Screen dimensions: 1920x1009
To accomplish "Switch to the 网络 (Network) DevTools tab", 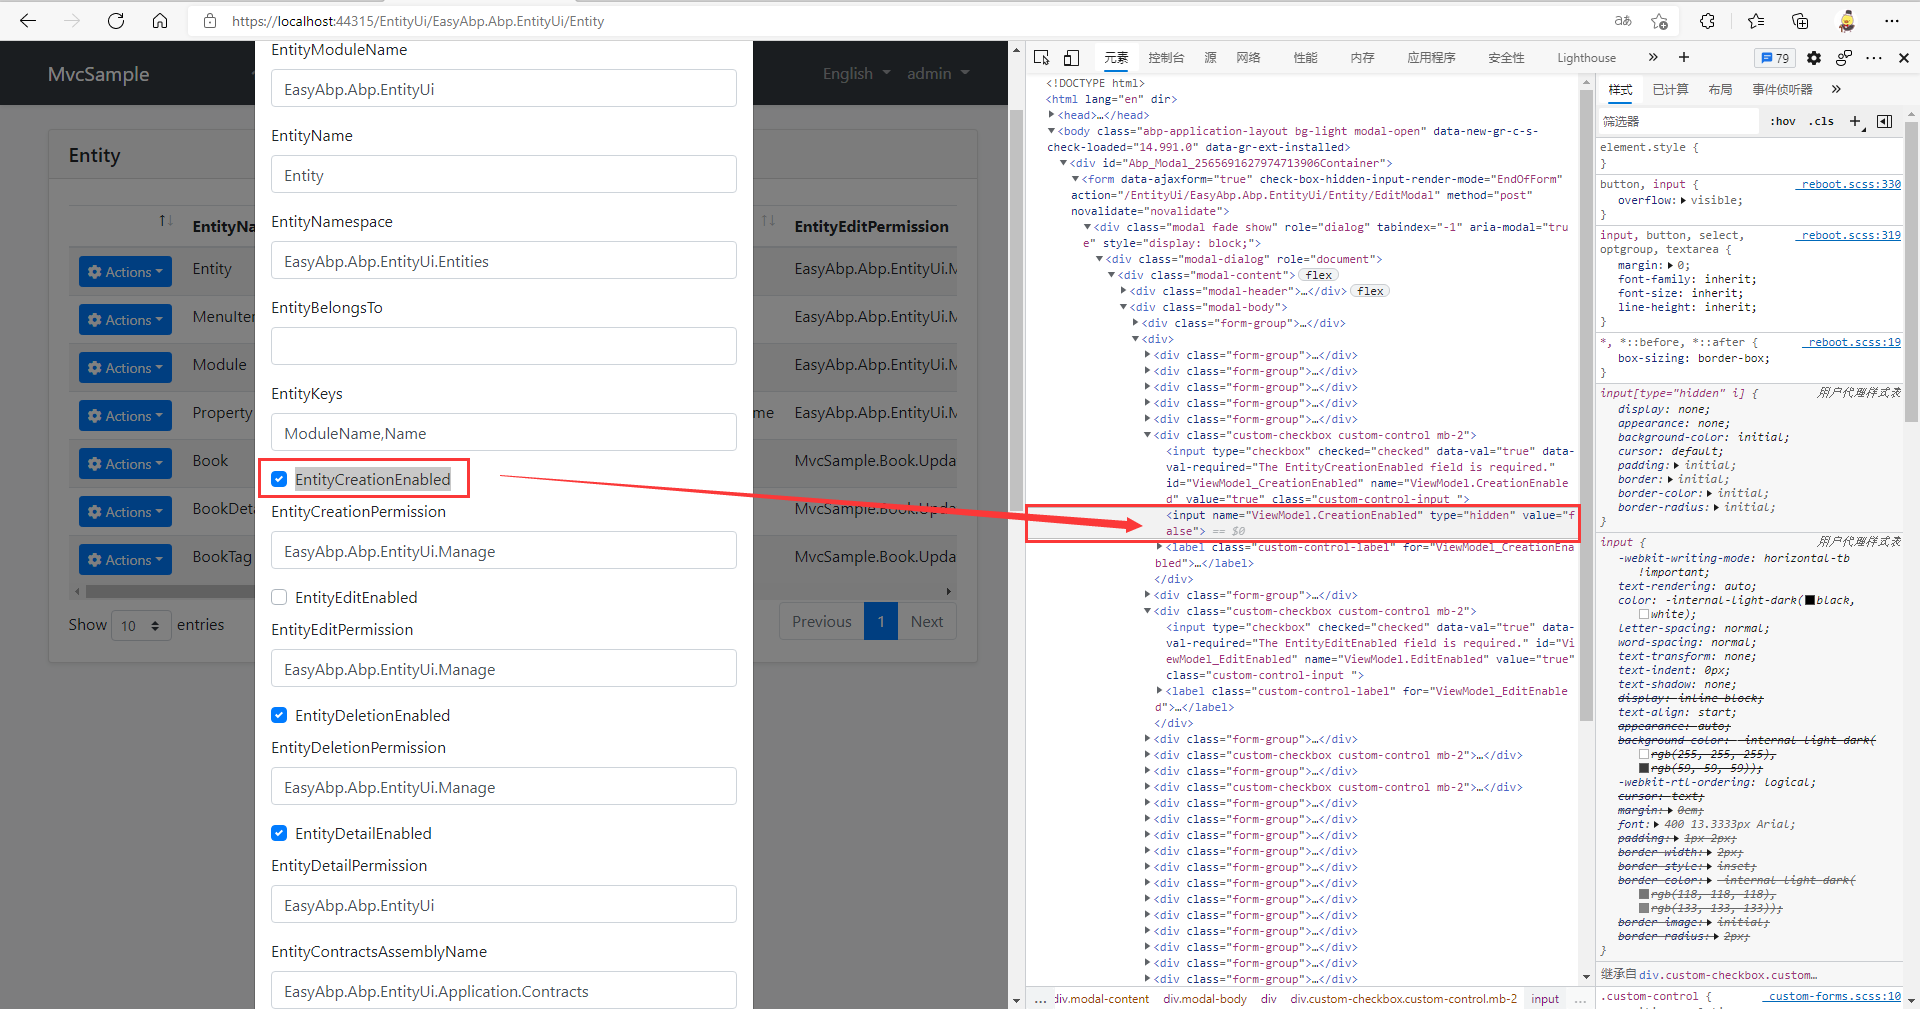I will point(1247,58).
